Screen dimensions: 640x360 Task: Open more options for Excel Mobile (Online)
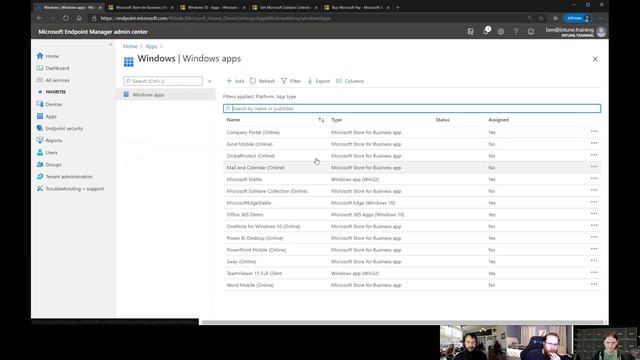point(594,143)
